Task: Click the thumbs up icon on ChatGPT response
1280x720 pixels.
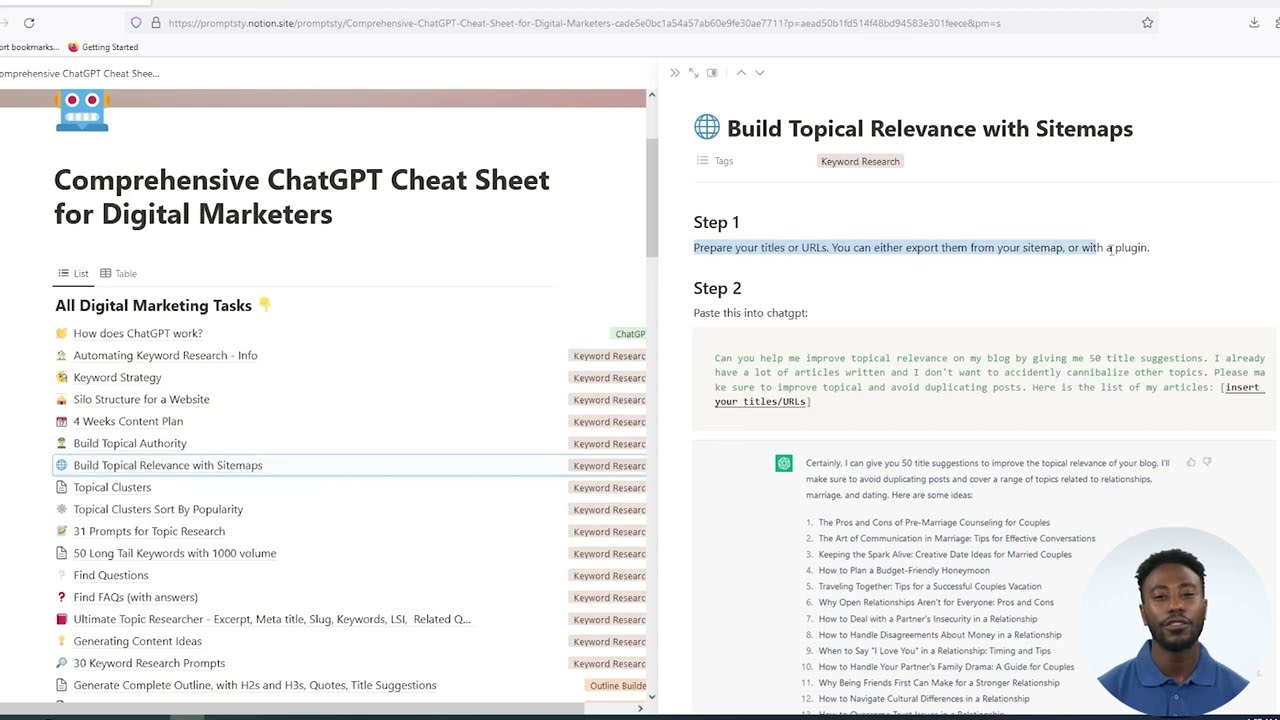Action: pyautogui.click(x=1191, y=462)
